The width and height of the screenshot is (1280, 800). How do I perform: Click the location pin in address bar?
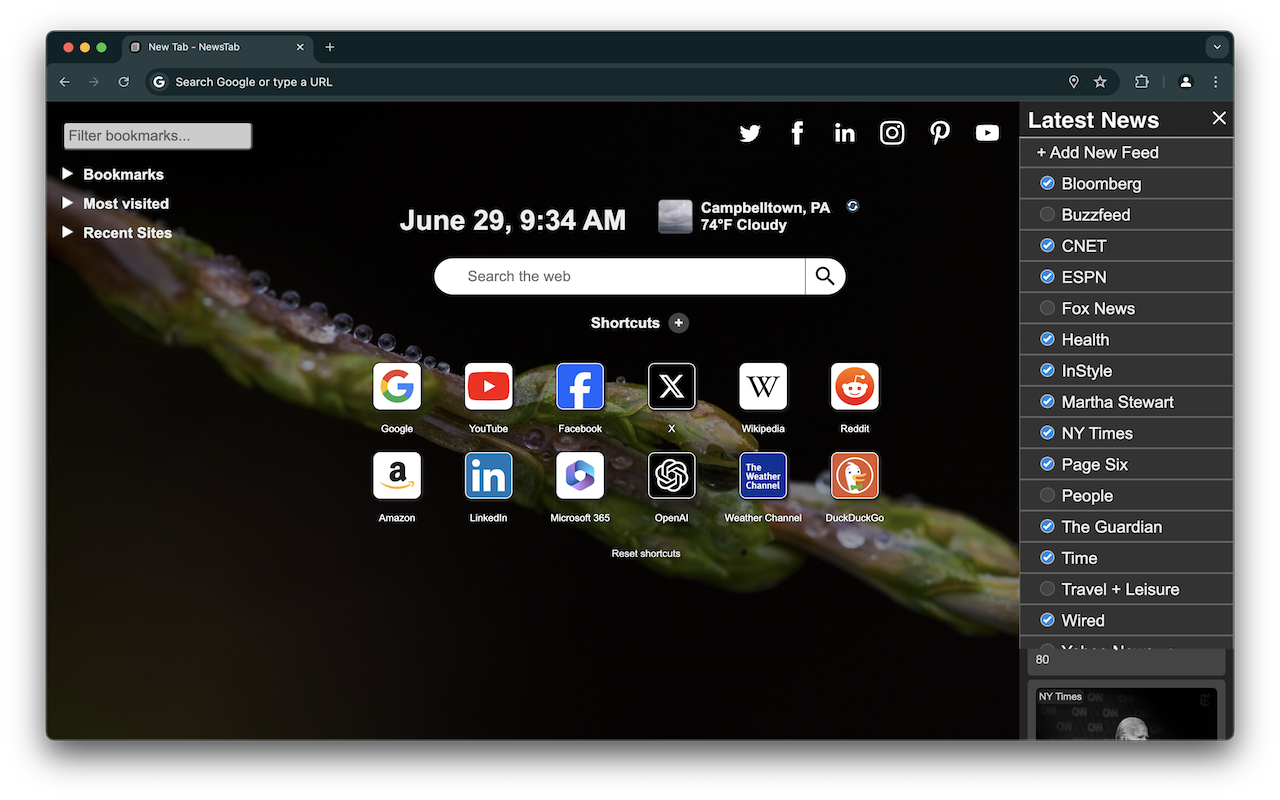tap(1074, 82)
